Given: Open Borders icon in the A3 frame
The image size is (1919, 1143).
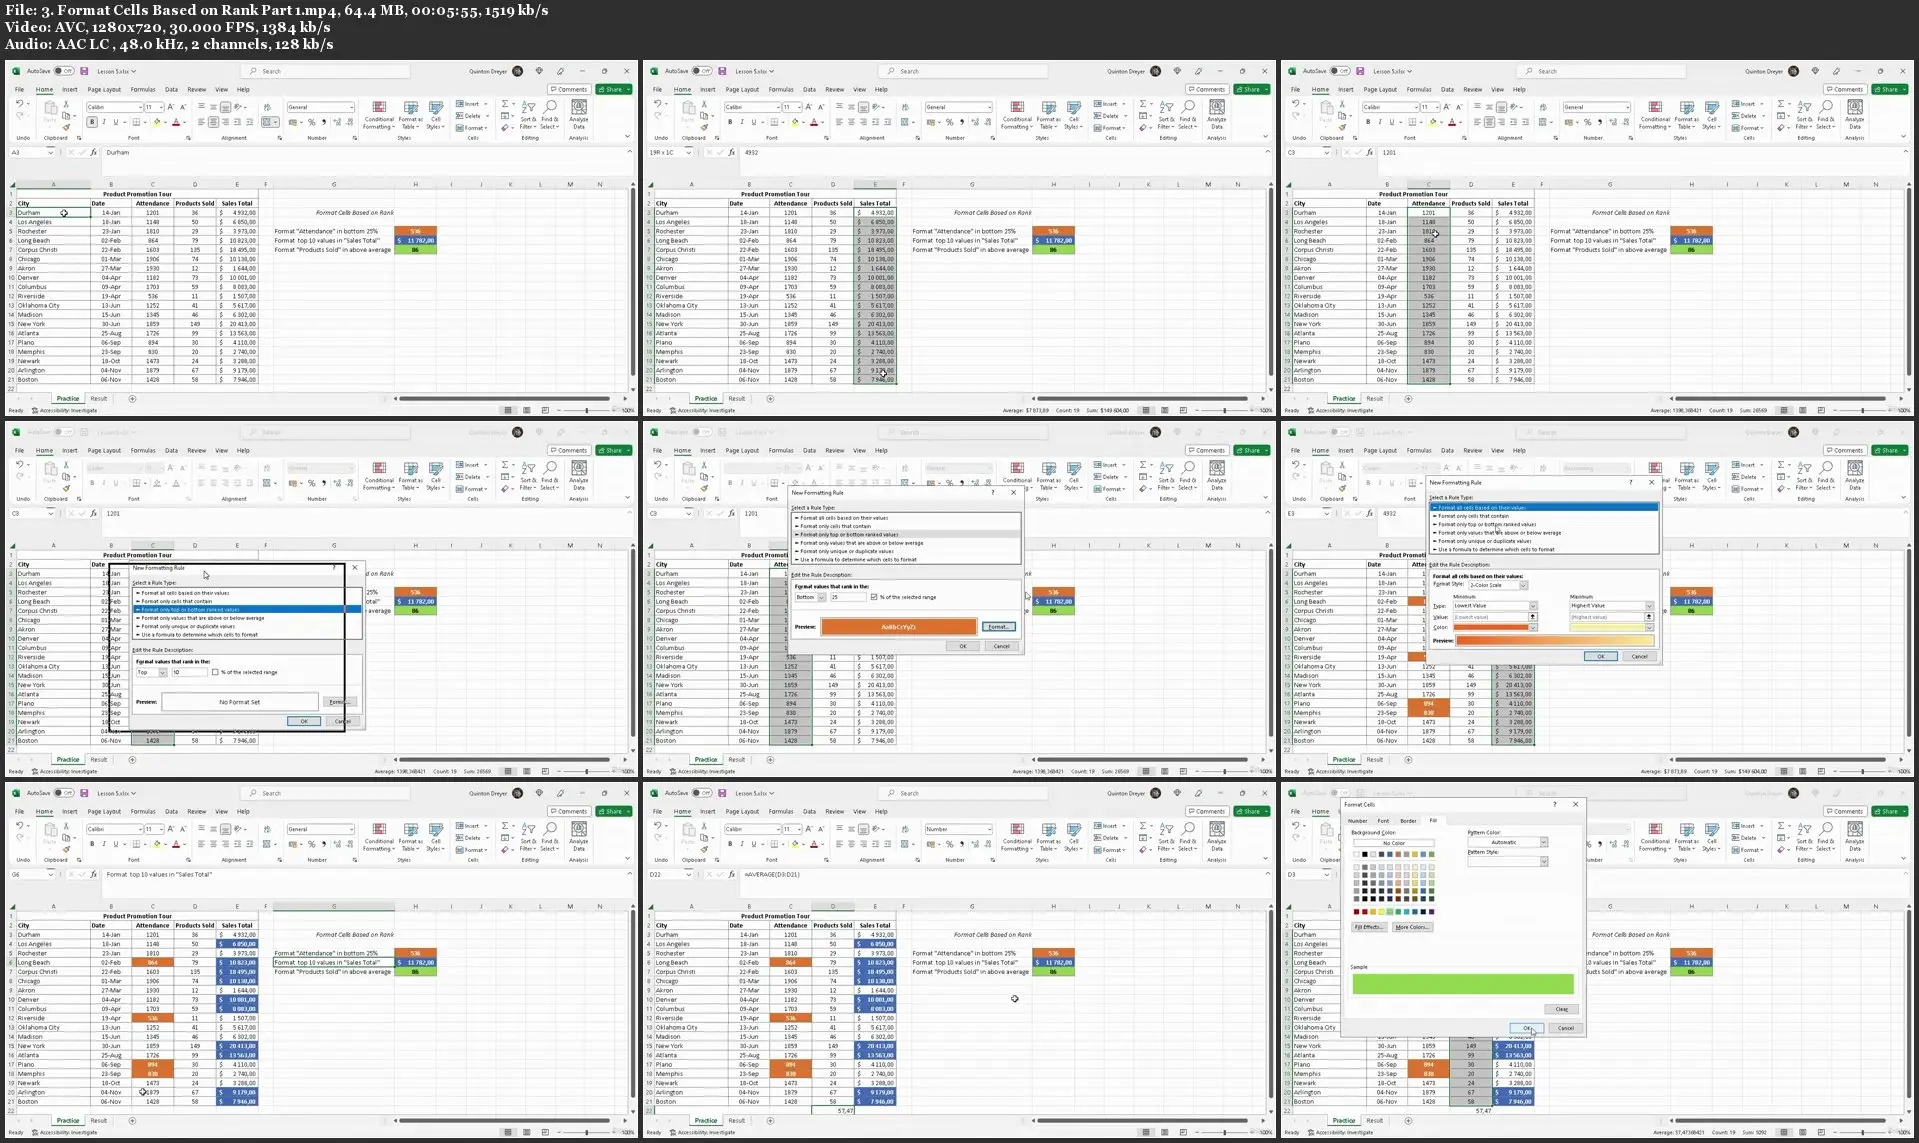Looking at the screenshot, I should coord(138,122).
